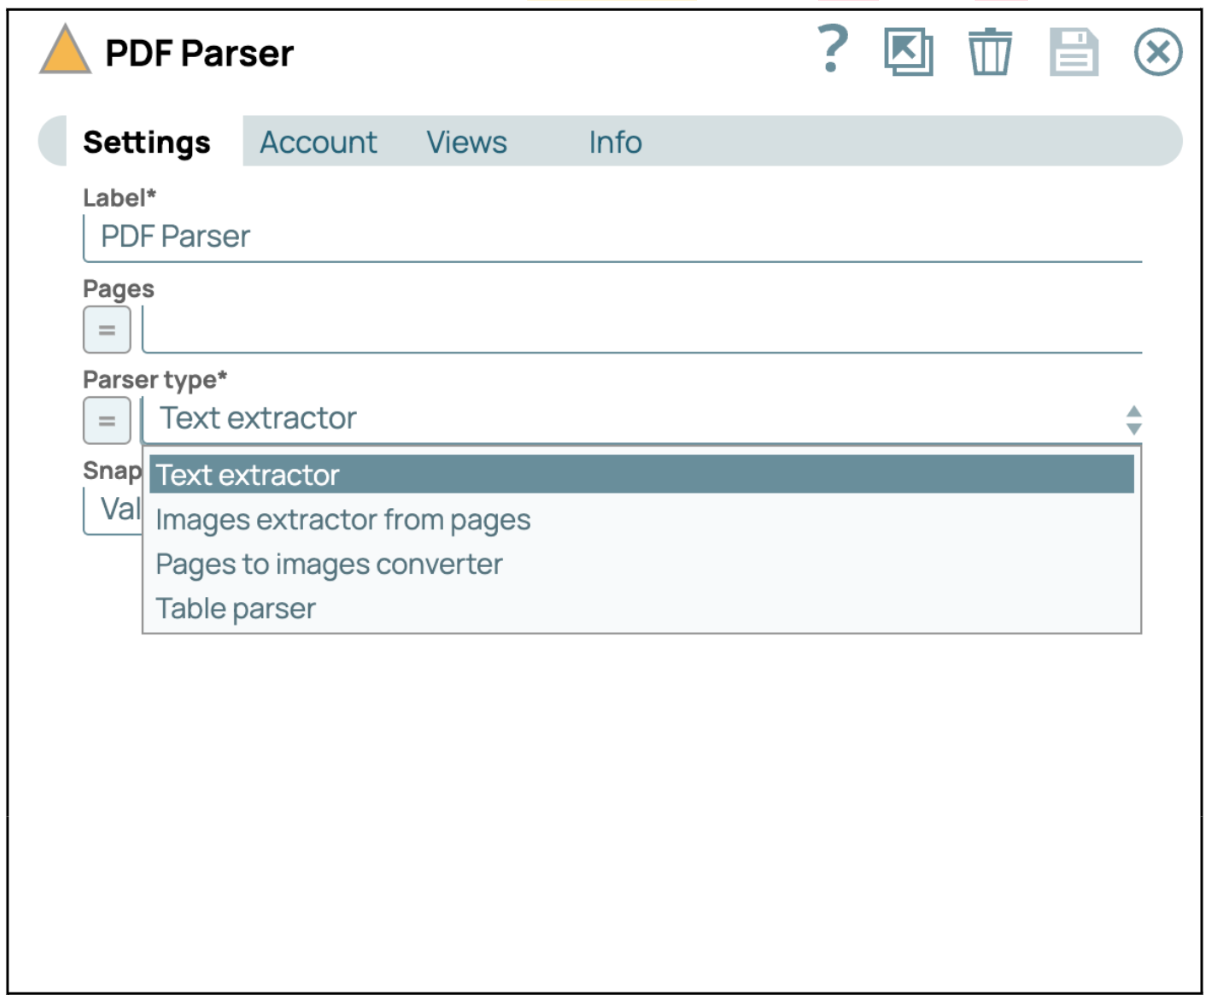Image resolution: width=1216 pixels, height=1004 pixels.
Task: Click the trash delete icon
Action: tap(990, 52)
